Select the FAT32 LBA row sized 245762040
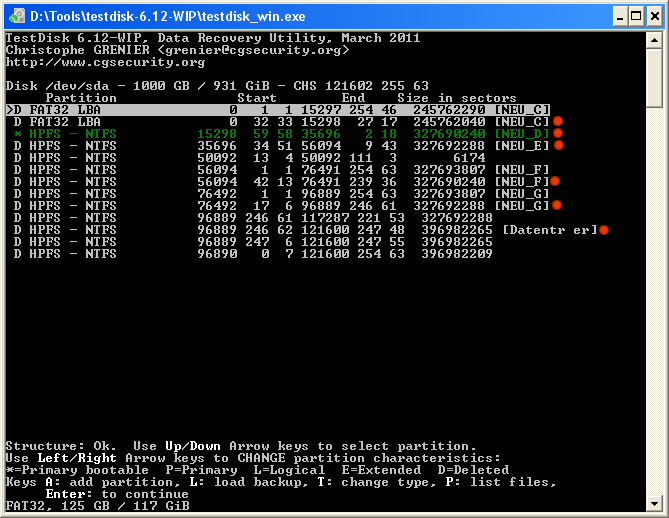Image resolution: width=669 pixels, height=518 pixels. [x=282, y=122]
